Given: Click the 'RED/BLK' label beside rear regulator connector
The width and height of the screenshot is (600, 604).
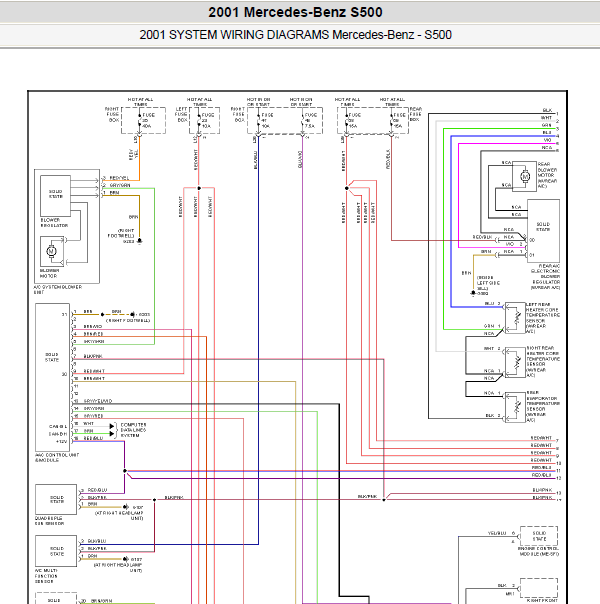Looking at the screenshot, I should [482, 237].
